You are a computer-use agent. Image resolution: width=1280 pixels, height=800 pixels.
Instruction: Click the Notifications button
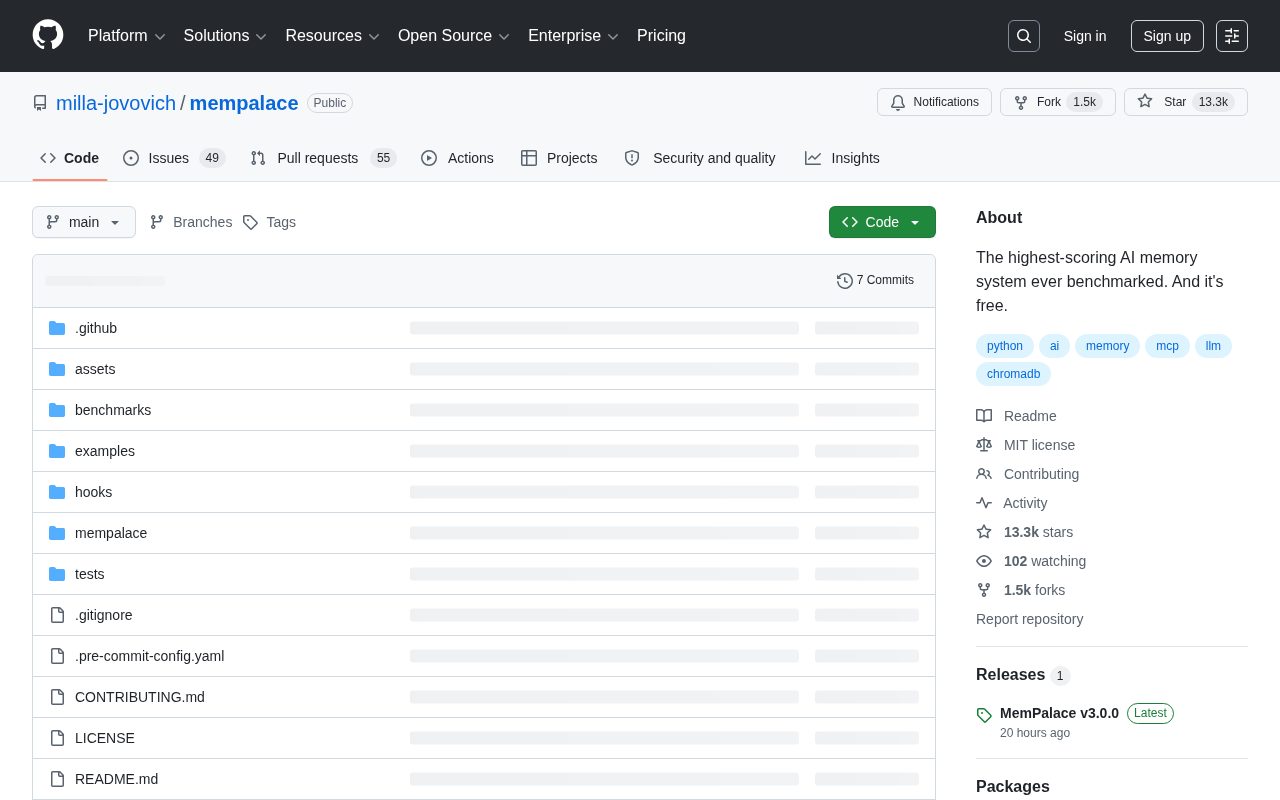[934, 102]
